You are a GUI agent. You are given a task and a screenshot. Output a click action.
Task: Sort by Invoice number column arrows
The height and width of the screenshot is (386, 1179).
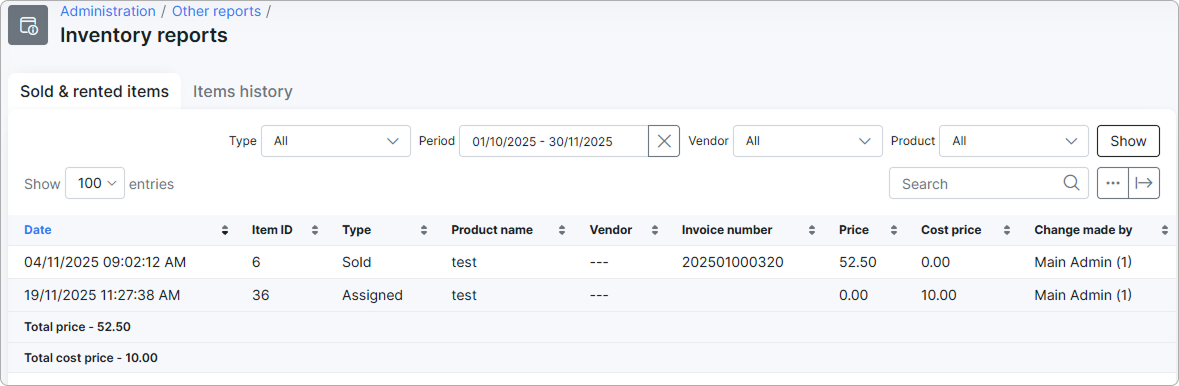pos(812,230)
